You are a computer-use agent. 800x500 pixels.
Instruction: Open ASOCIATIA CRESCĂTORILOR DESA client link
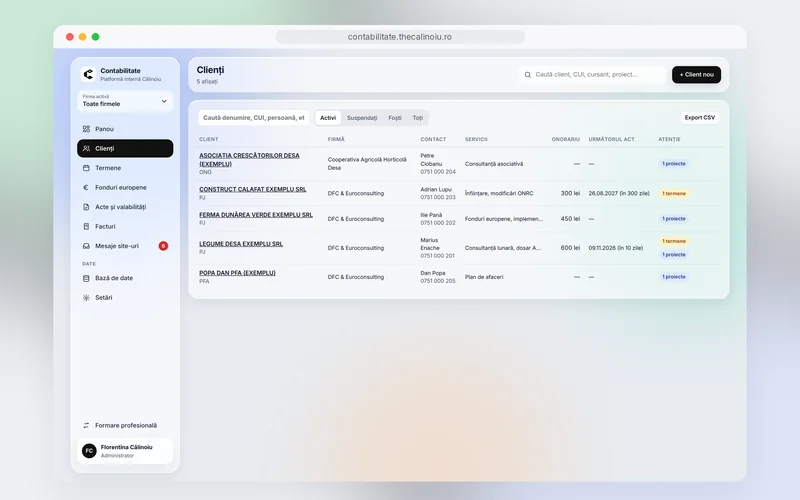coord(249,160)
